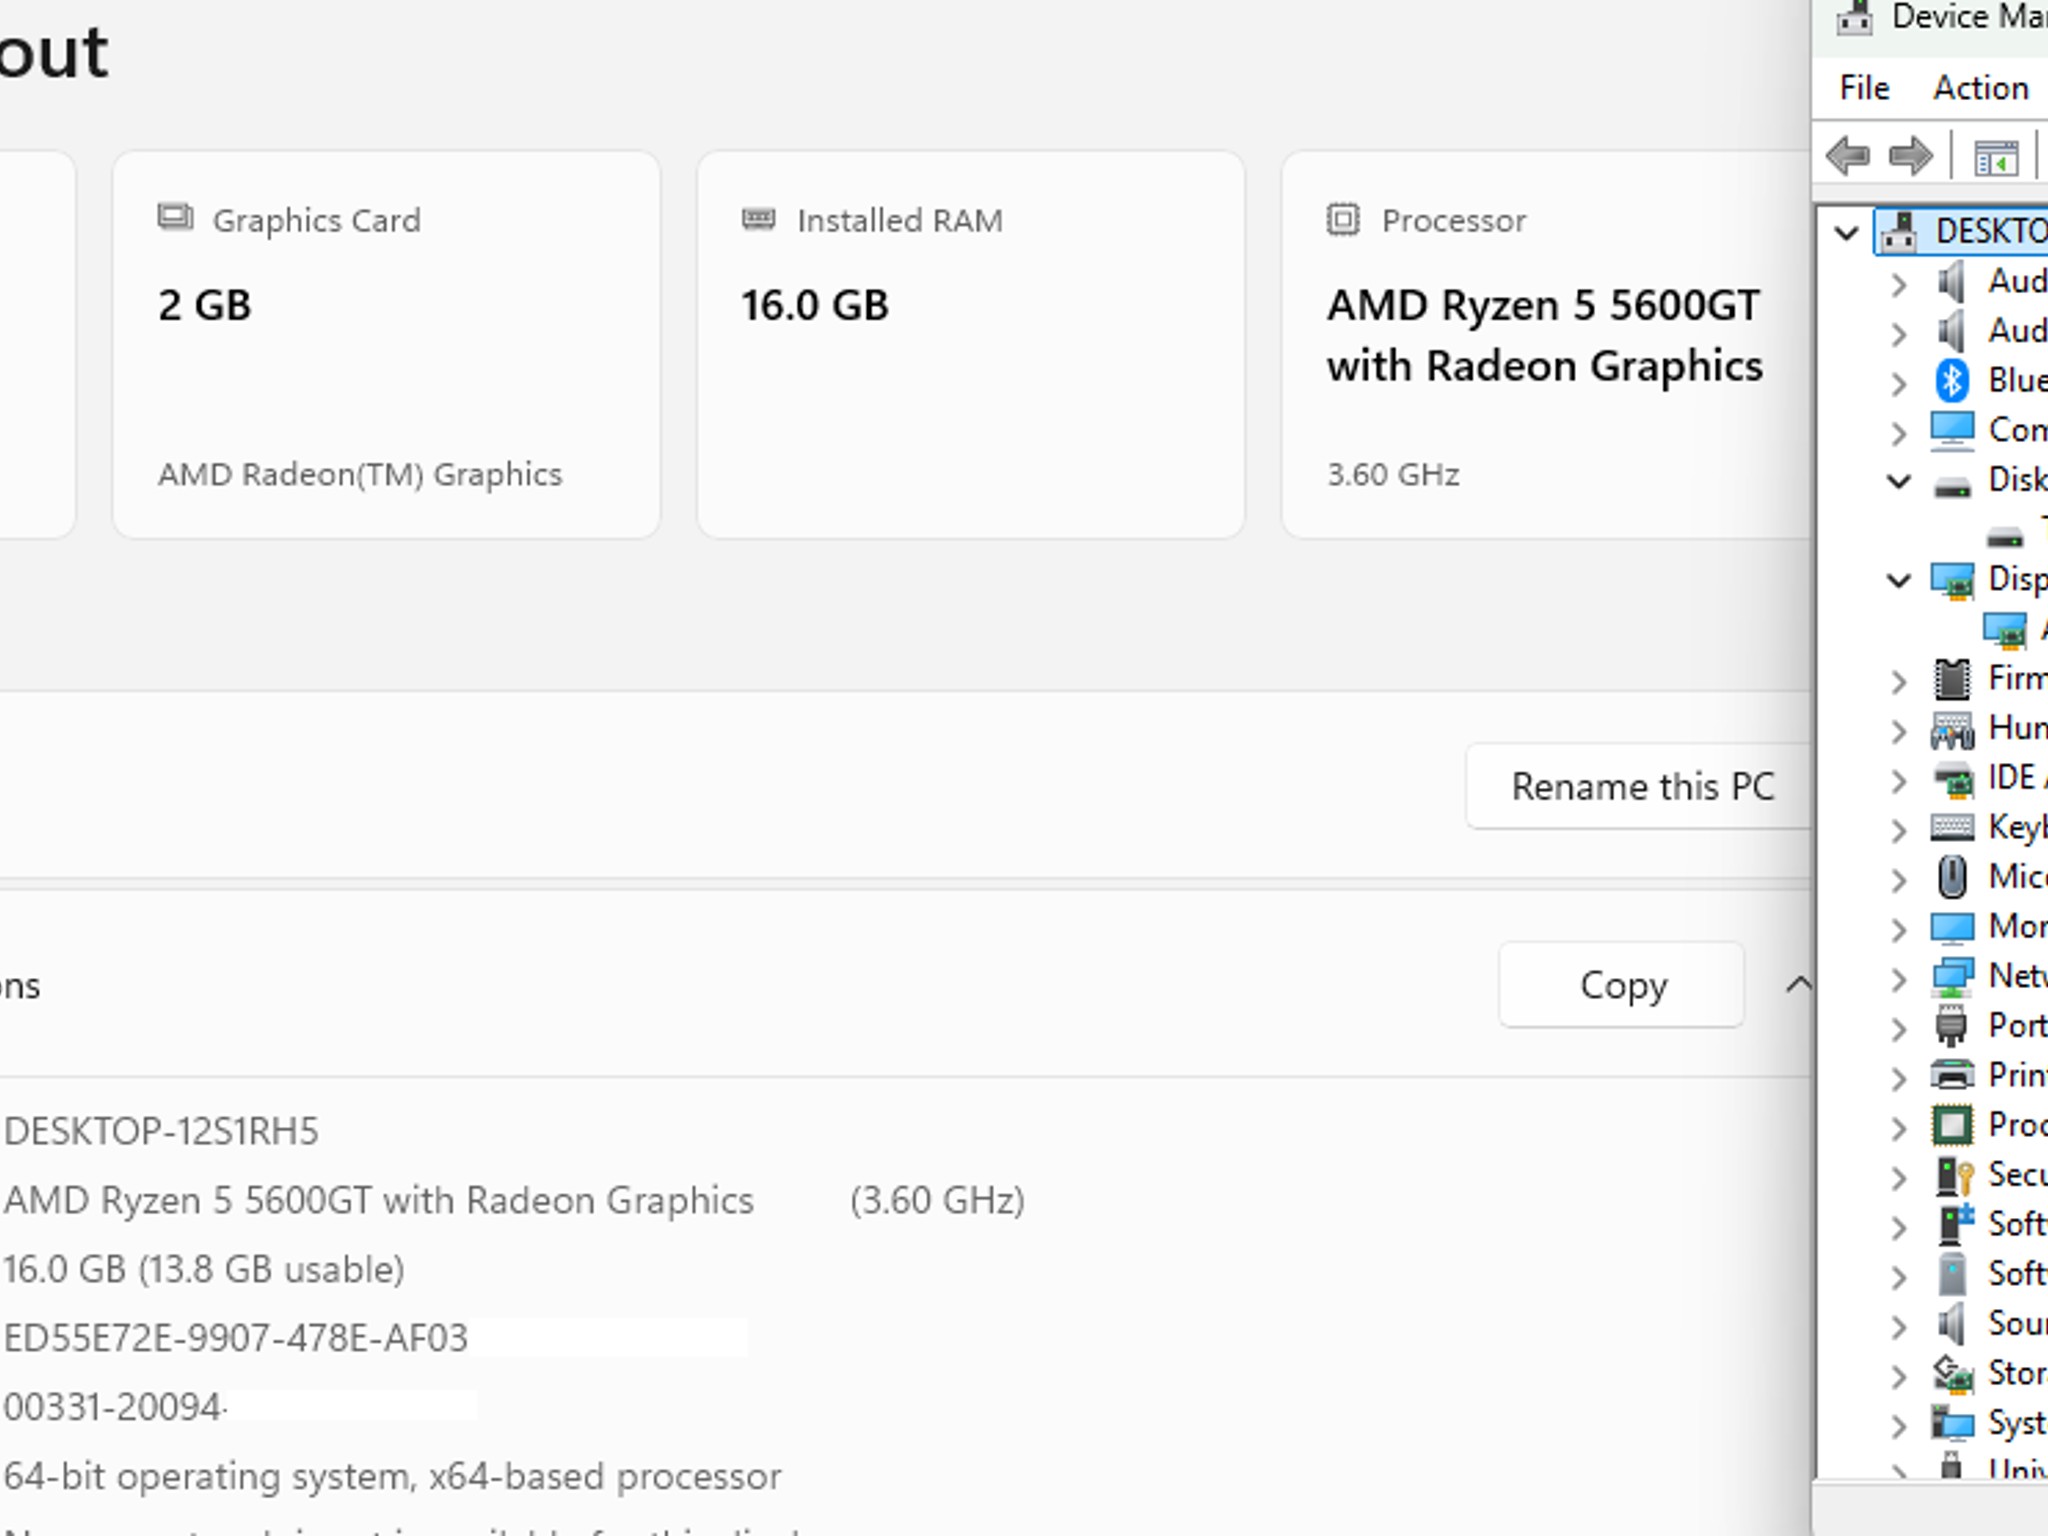Screen dimensions: 2048x1536
Task: Click the first Software category icon
Action: coord(1954,1224)
